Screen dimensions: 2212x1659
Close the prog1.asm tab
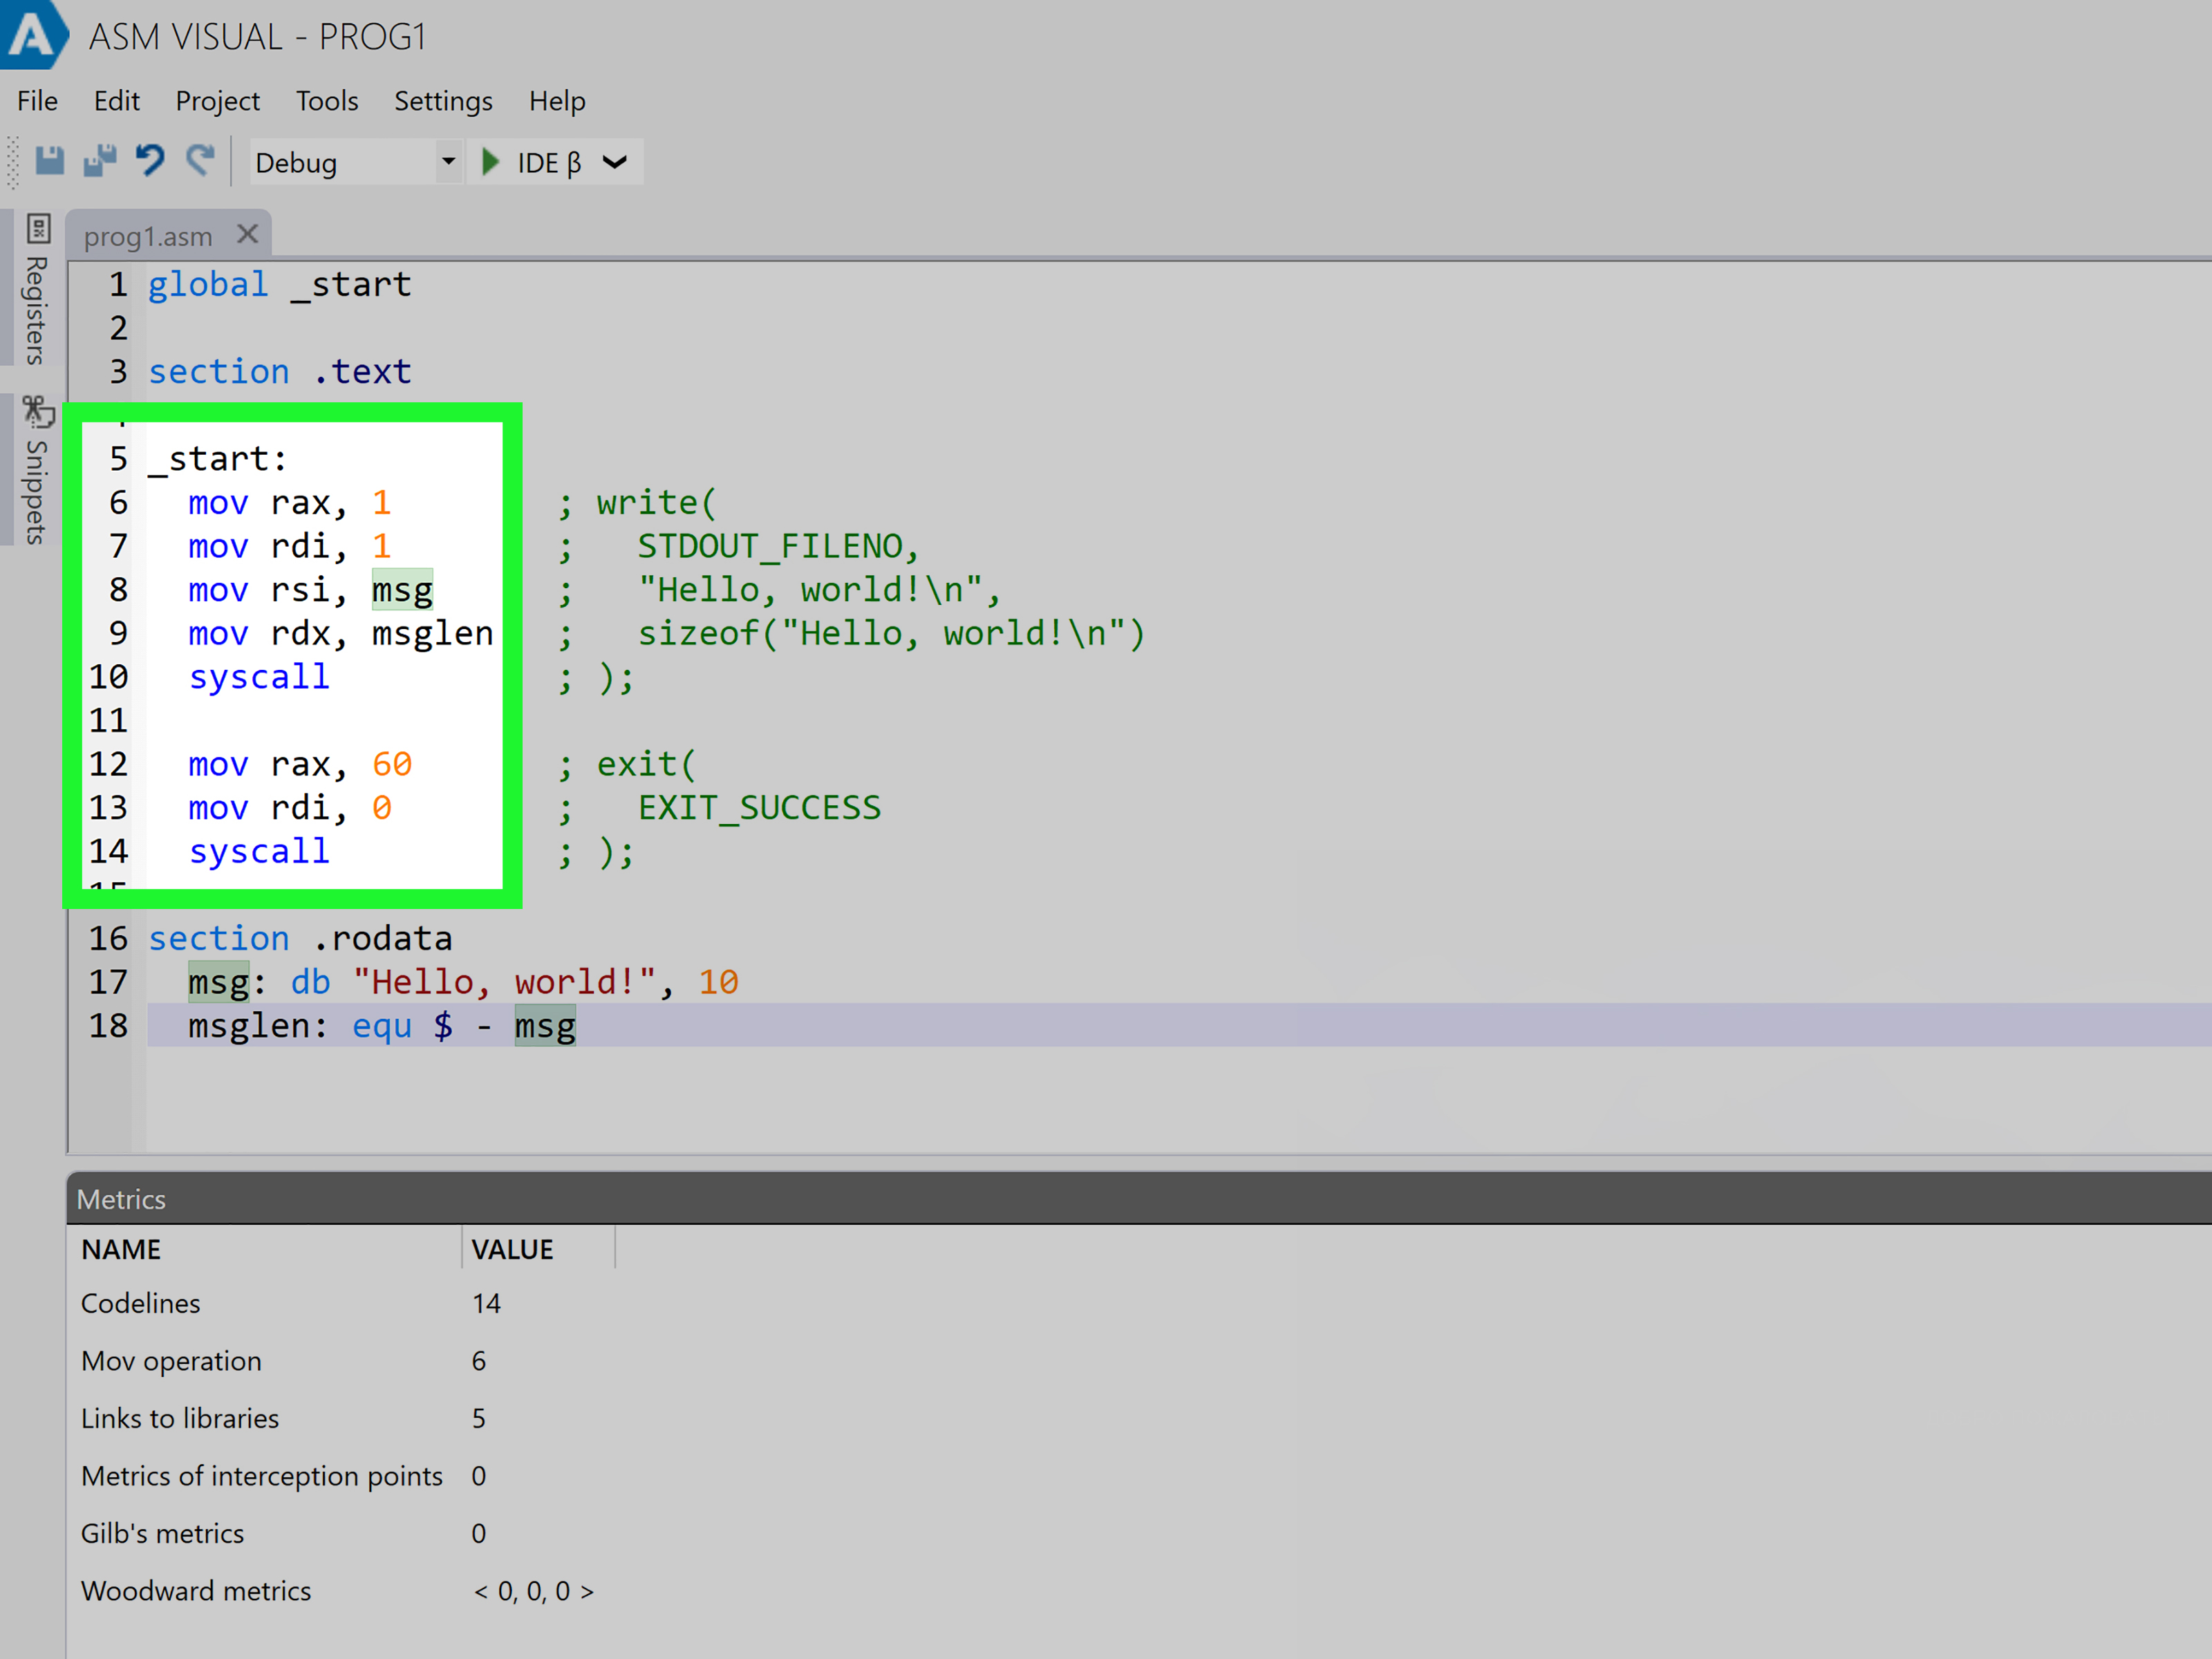pos(248,234)
